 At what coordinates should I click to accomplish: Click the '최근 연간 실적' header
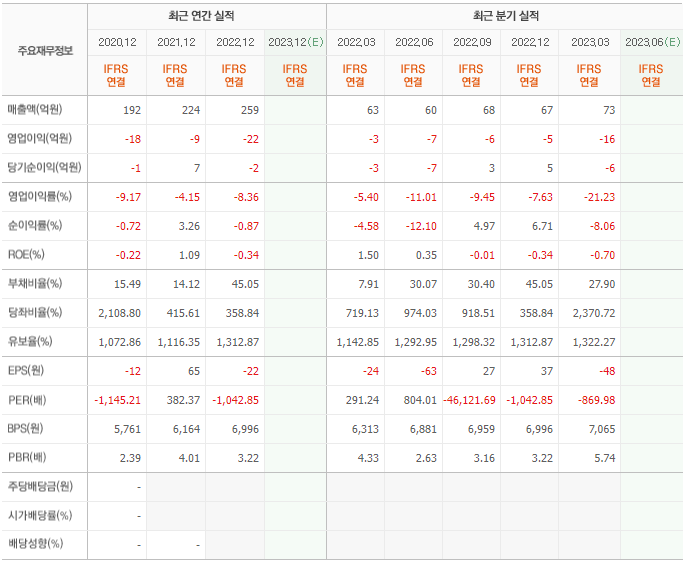(201, 16)
